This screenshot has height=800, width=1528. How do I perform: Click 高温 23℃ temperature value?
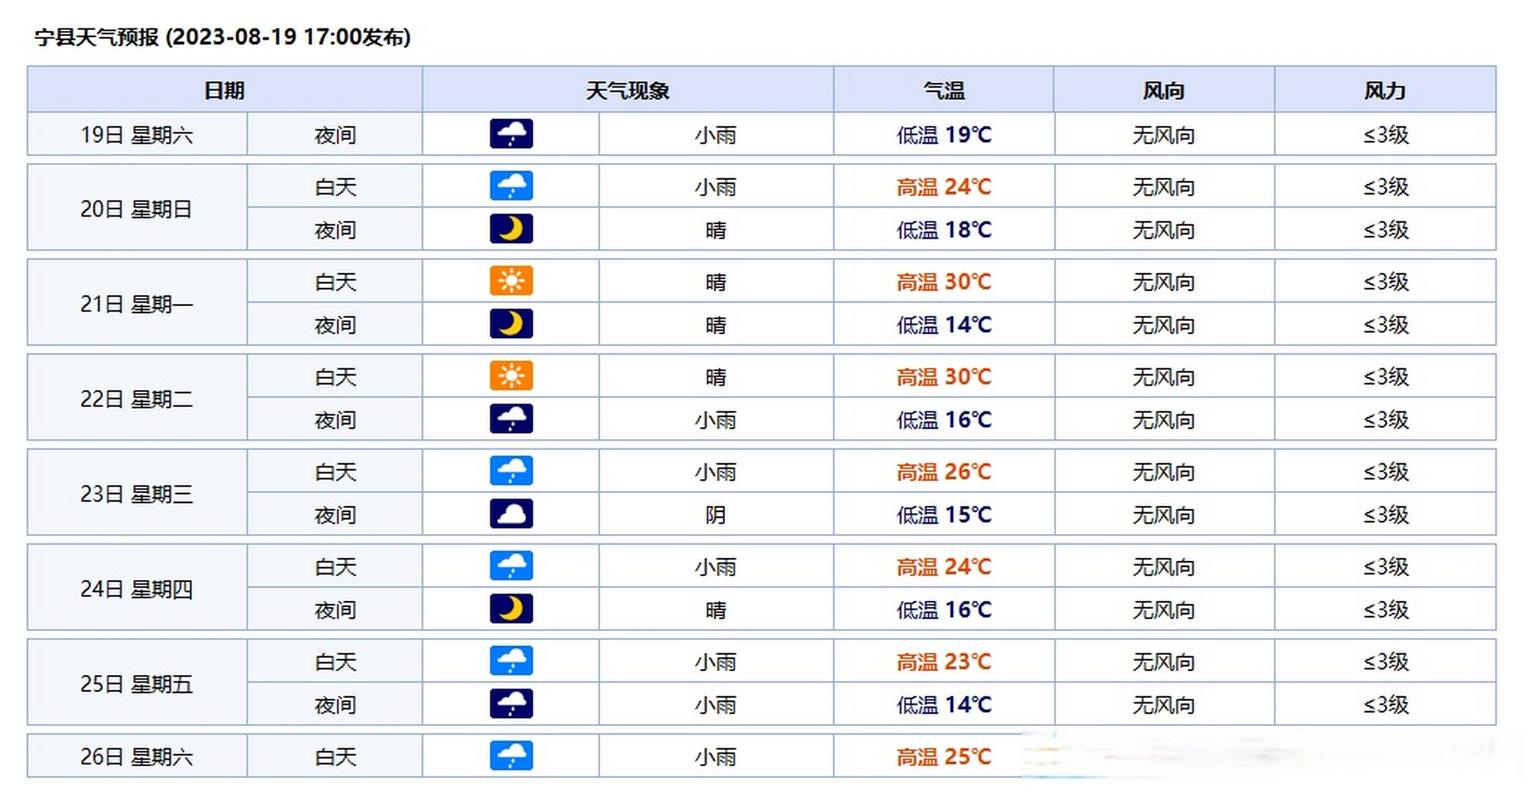pos(944,662)
